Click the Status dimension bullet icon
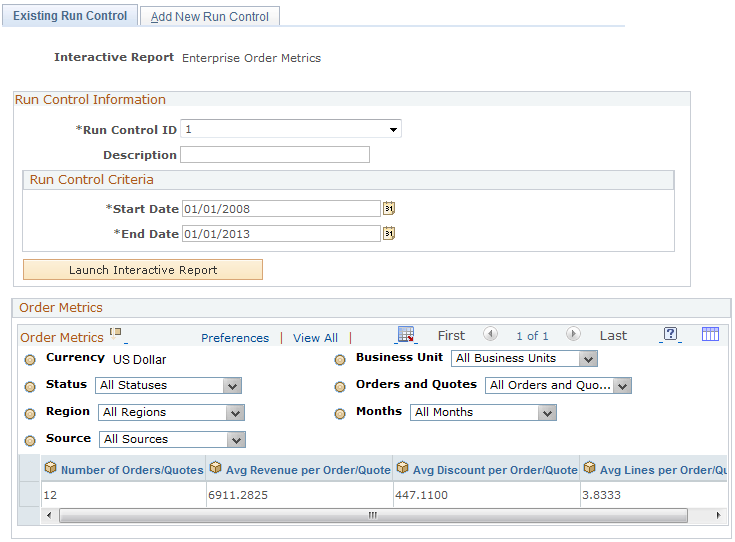This screenshot has height=542, width=735. pos(30,387)
